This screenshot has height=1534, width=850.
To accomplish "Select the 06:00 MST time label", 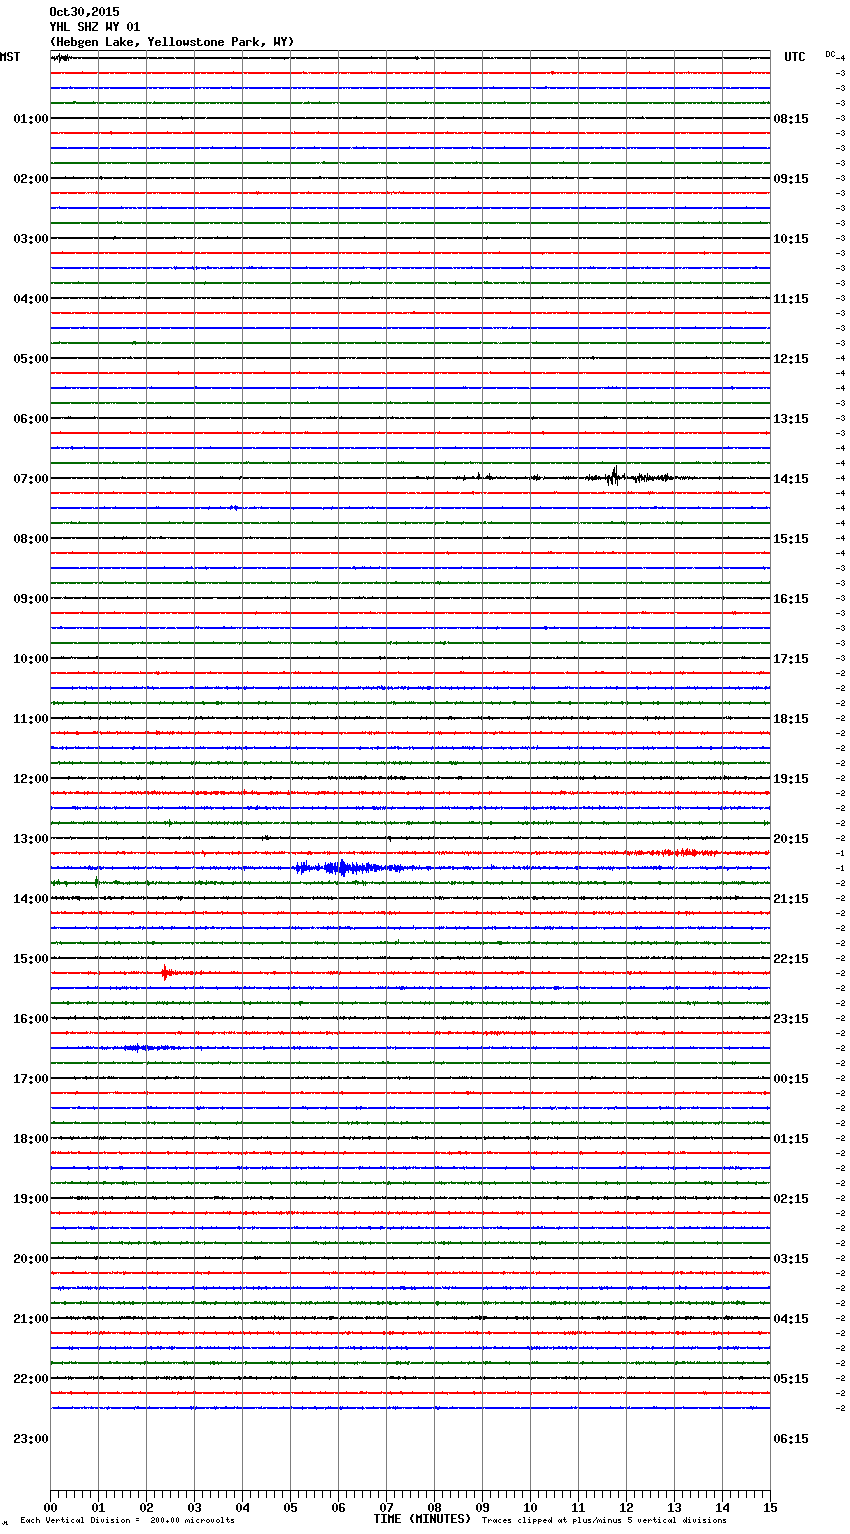I will point(31,419).
